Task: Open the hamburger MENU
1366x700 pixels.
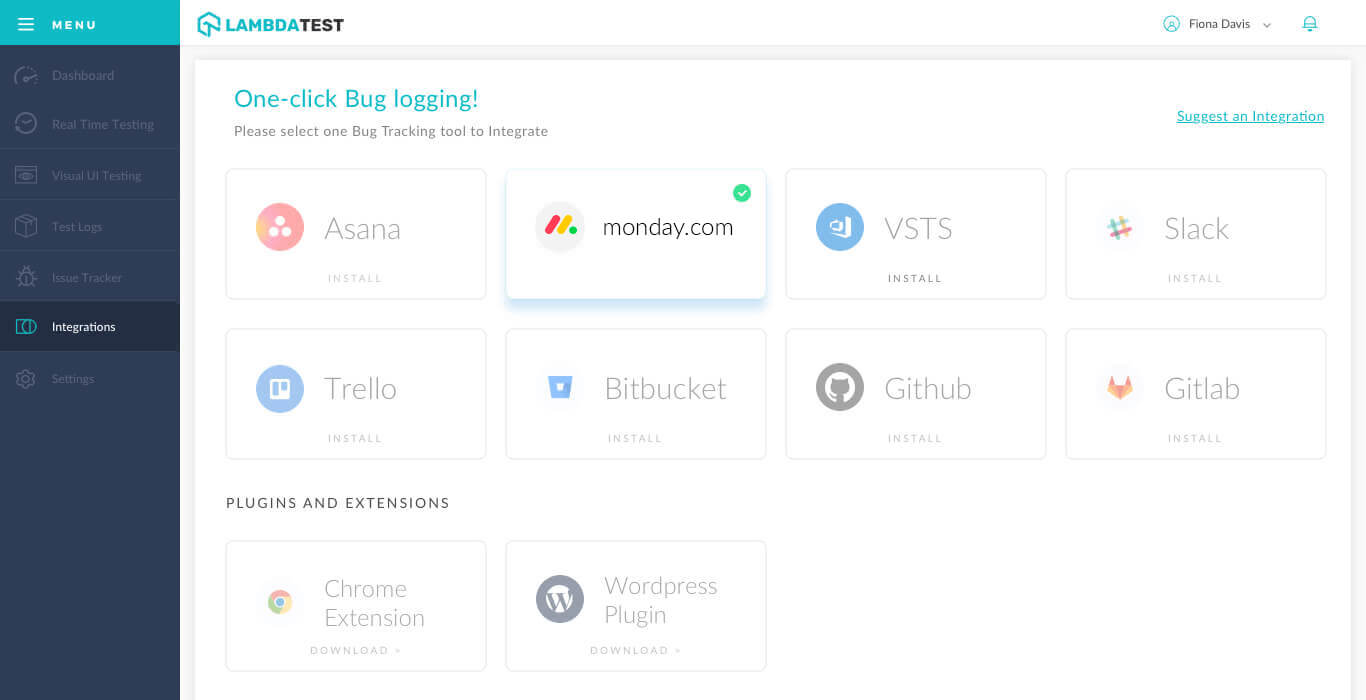Action: (26, 24)
